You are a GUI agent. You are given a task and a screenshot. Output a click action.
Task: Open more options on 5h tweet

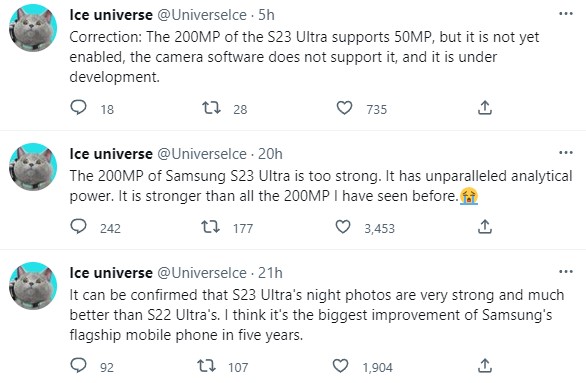coord(566,14)
